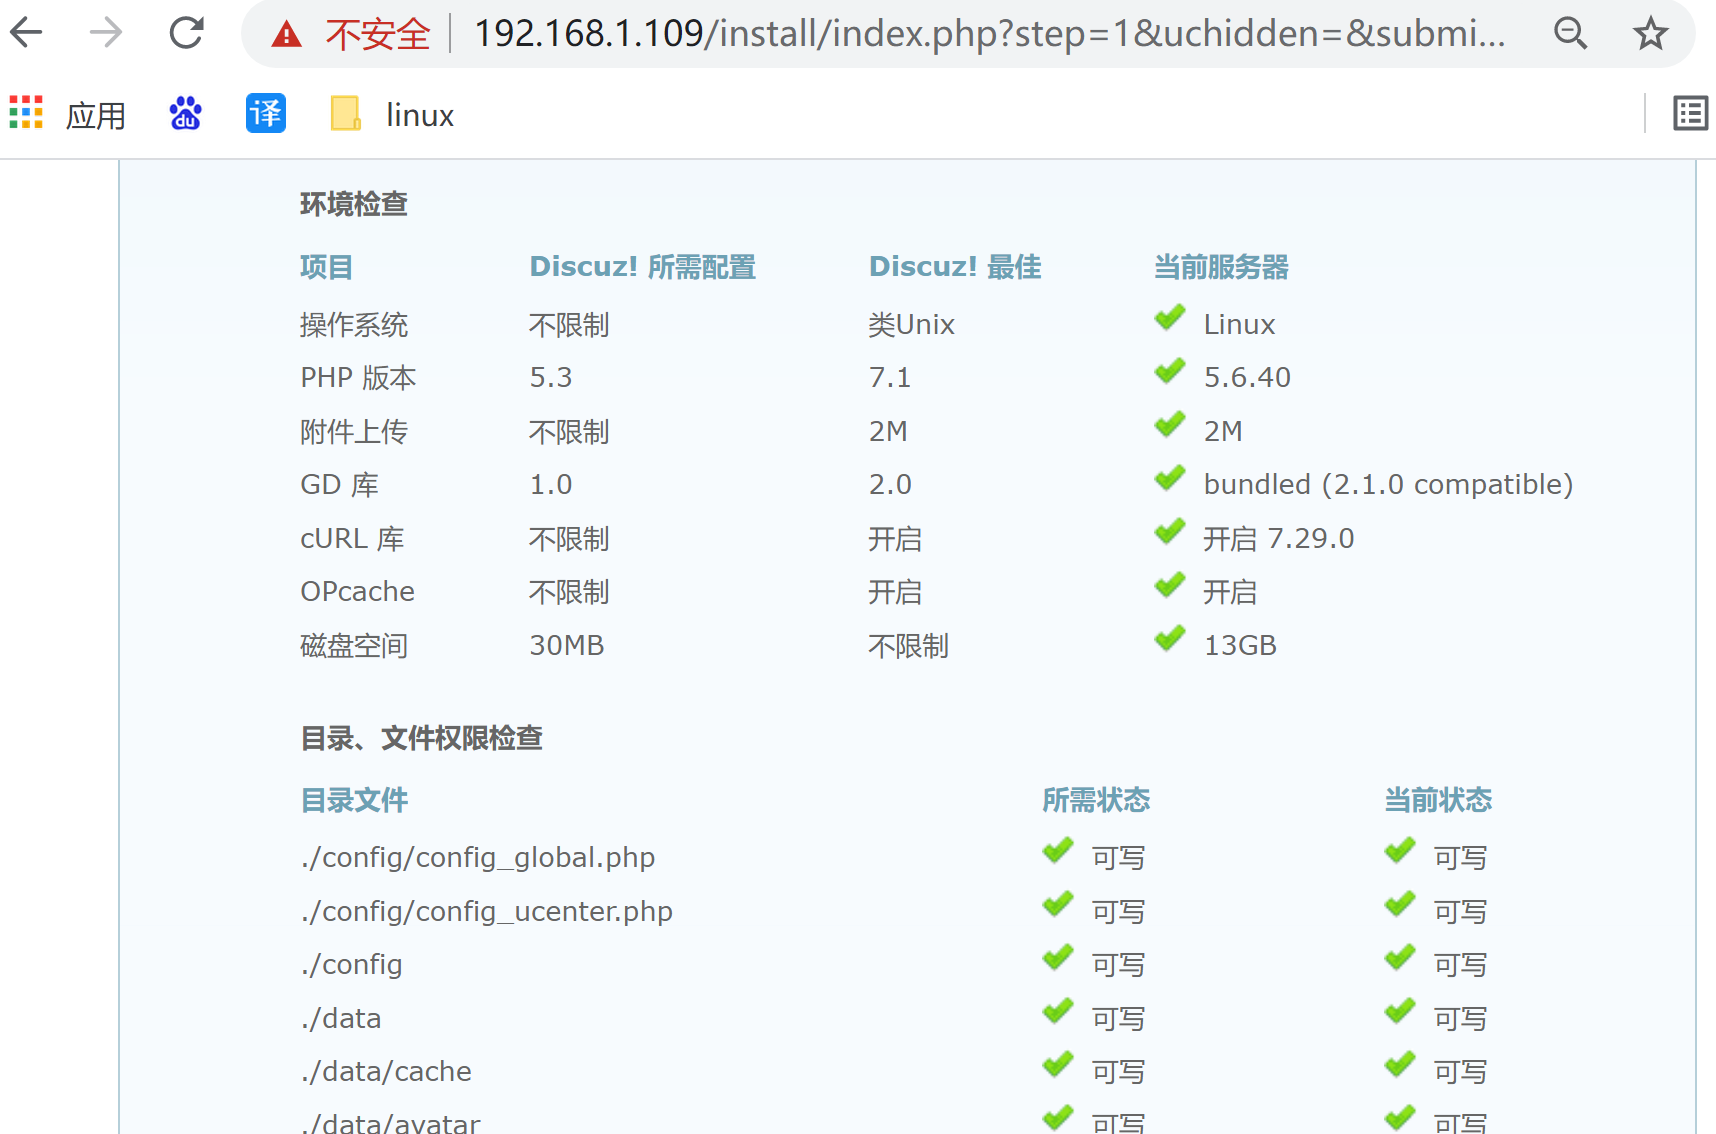Open the apps grid icon in bookmarks bar

[26, 113]
